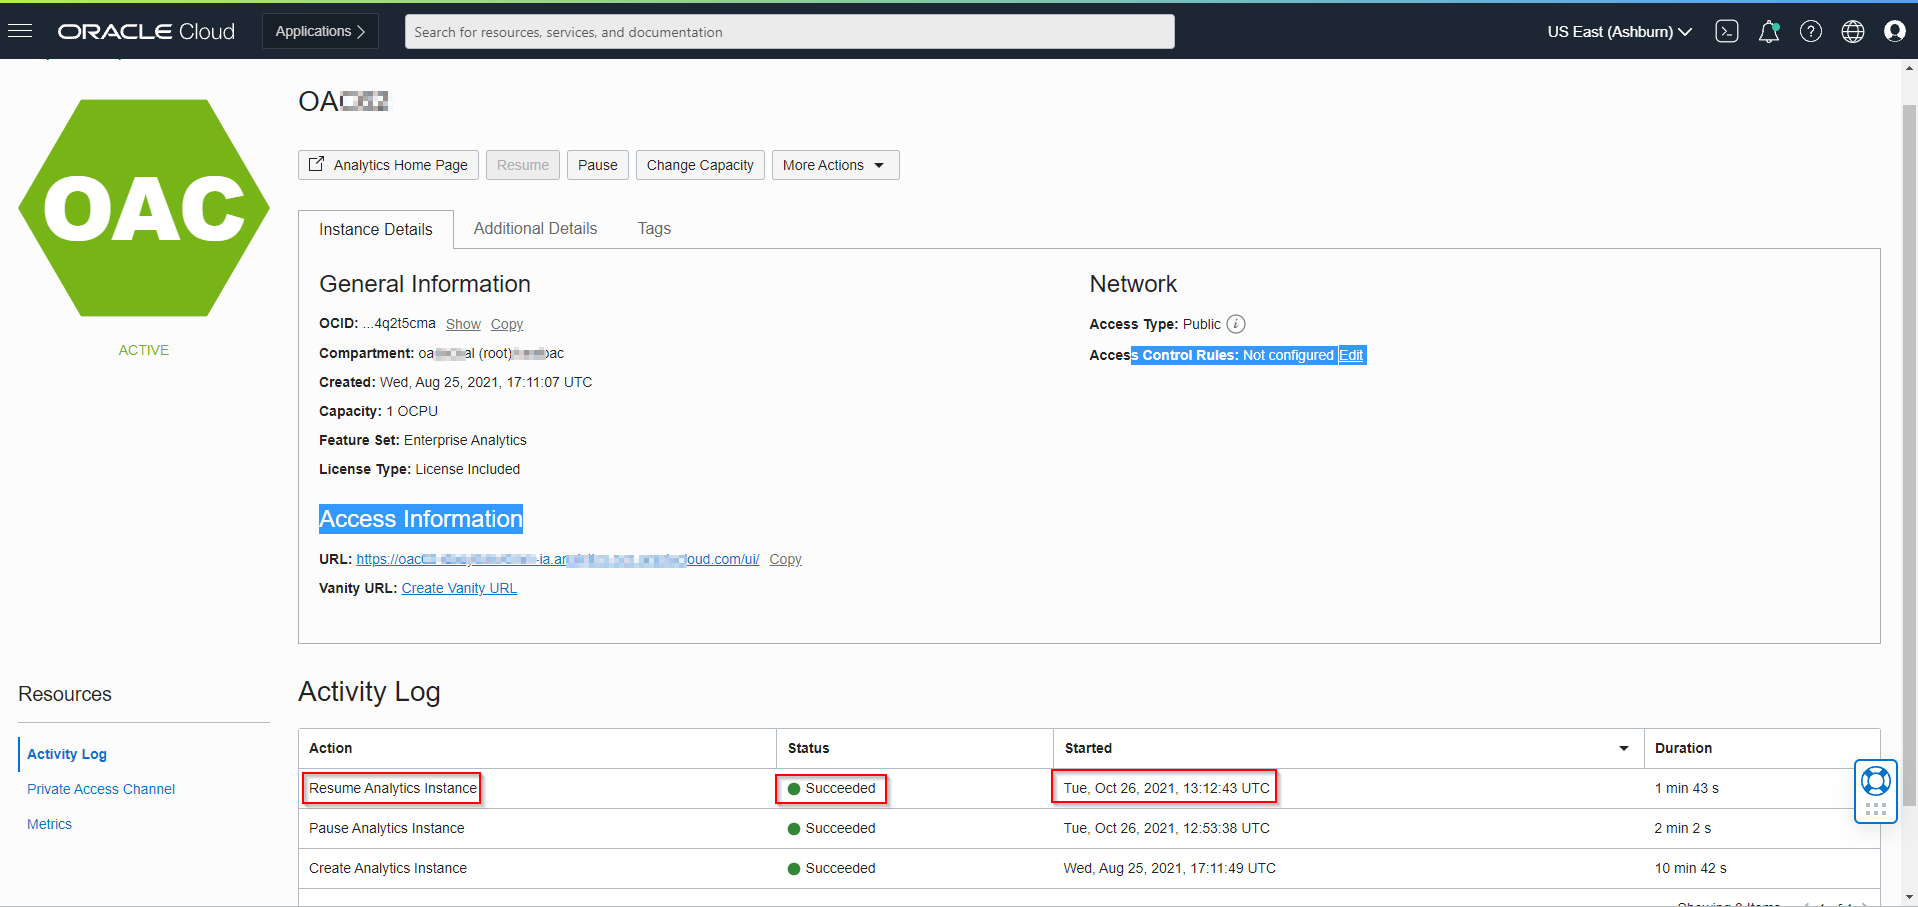Edit Access Control Rules
Image resolution: width=1918 pixels, height=907 pixels.
point(1351,355)
